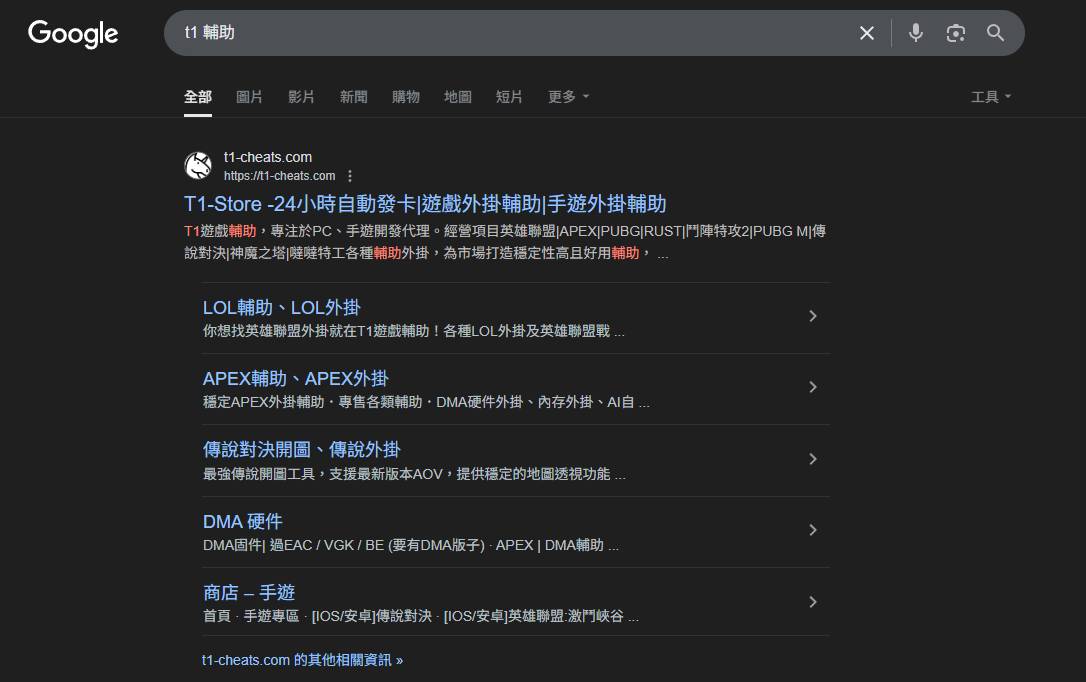Click snippet 首頁 · 手遊專區
1086x682 pixels.
[420, 616]
